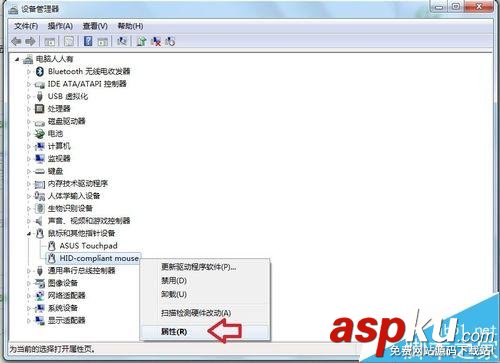
Task: Select the 处理器 chip icon
Action: click(x=40, y=109)
